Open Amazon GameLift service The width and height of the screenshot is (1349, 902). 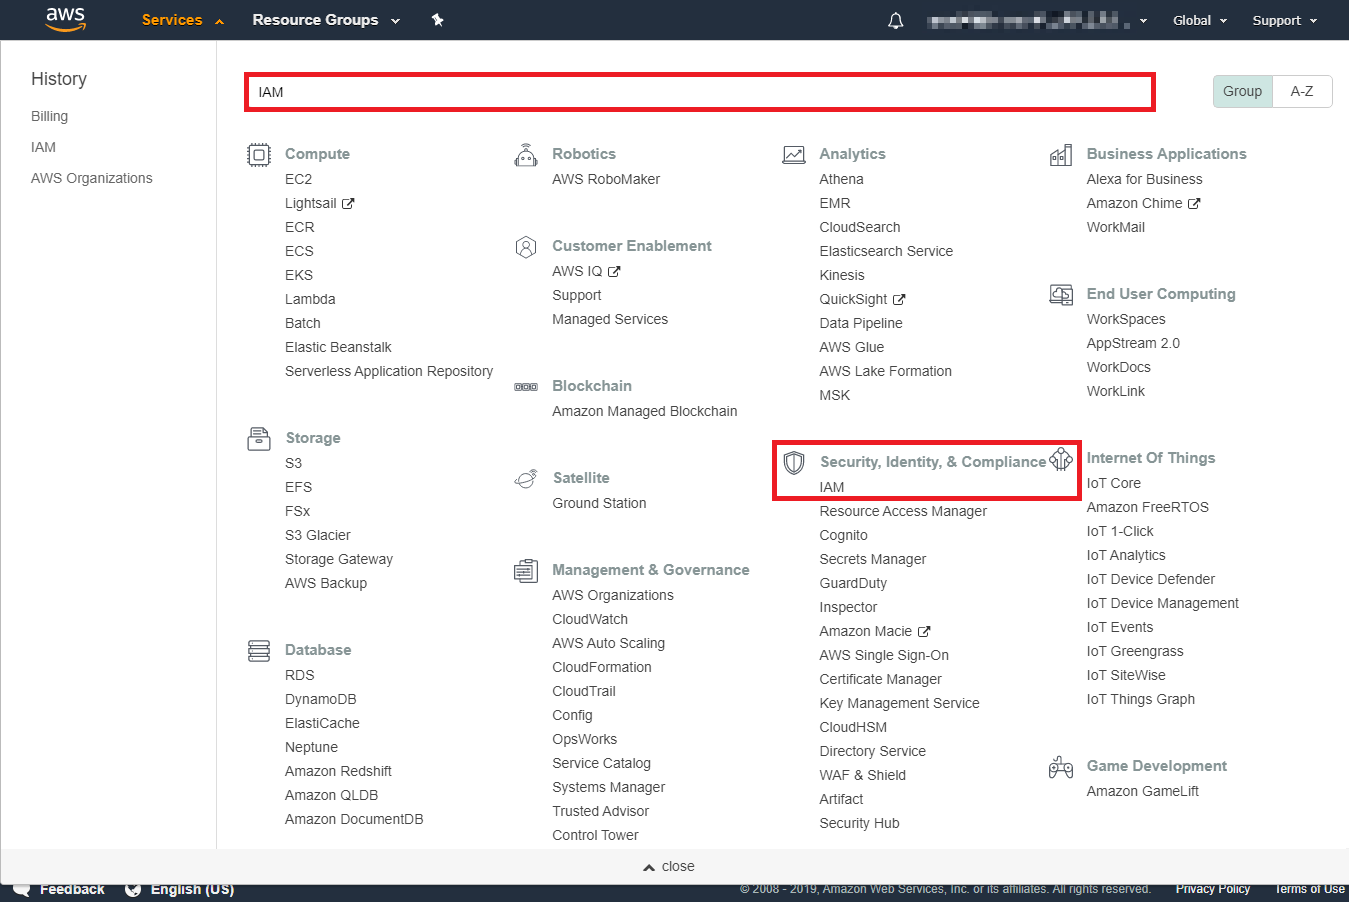point(1143,791)
